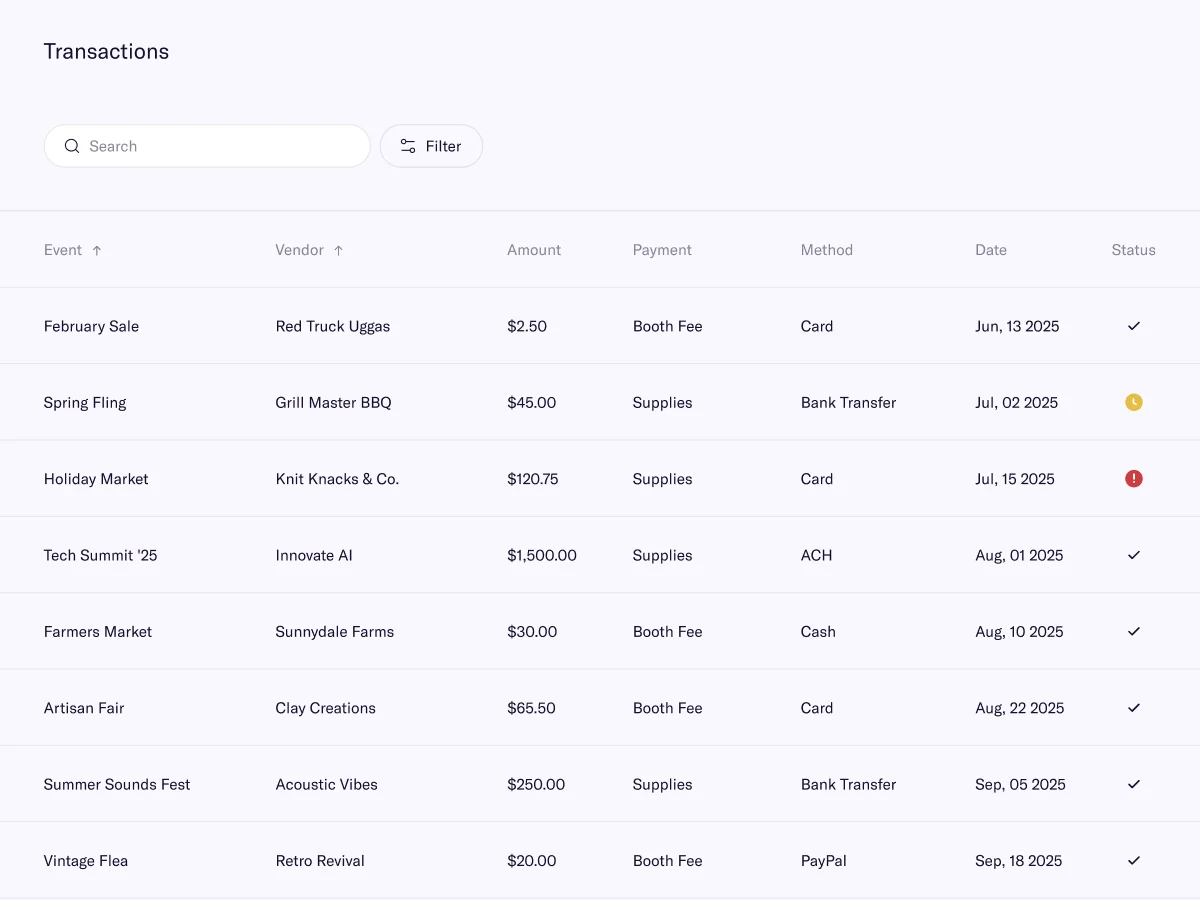Click the checkmark status for Vintage Flea
The height and width of the screenshot is (900, 1200).
click(x=1134, y=861)
